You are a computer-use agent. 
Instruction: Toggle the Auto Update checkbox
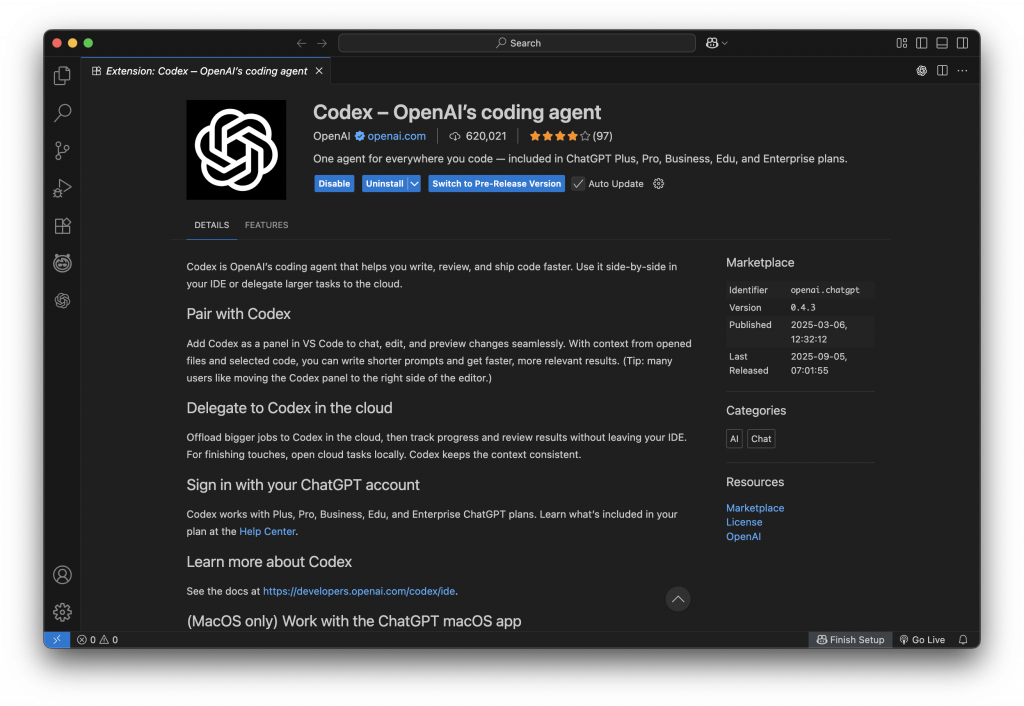[x=578, y=184]
